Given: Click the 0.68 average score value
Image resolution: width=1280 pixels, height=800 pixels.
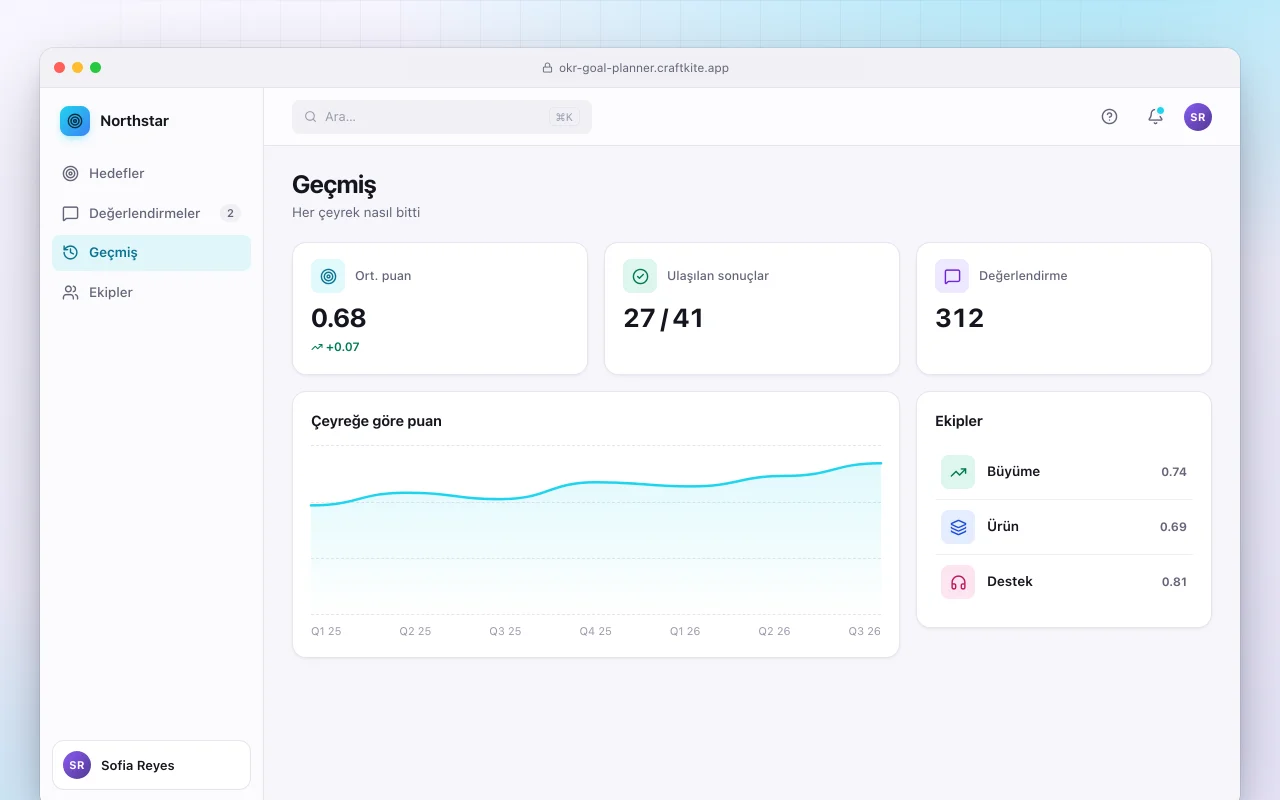Looking at the screenshot, I should (339, 318).
